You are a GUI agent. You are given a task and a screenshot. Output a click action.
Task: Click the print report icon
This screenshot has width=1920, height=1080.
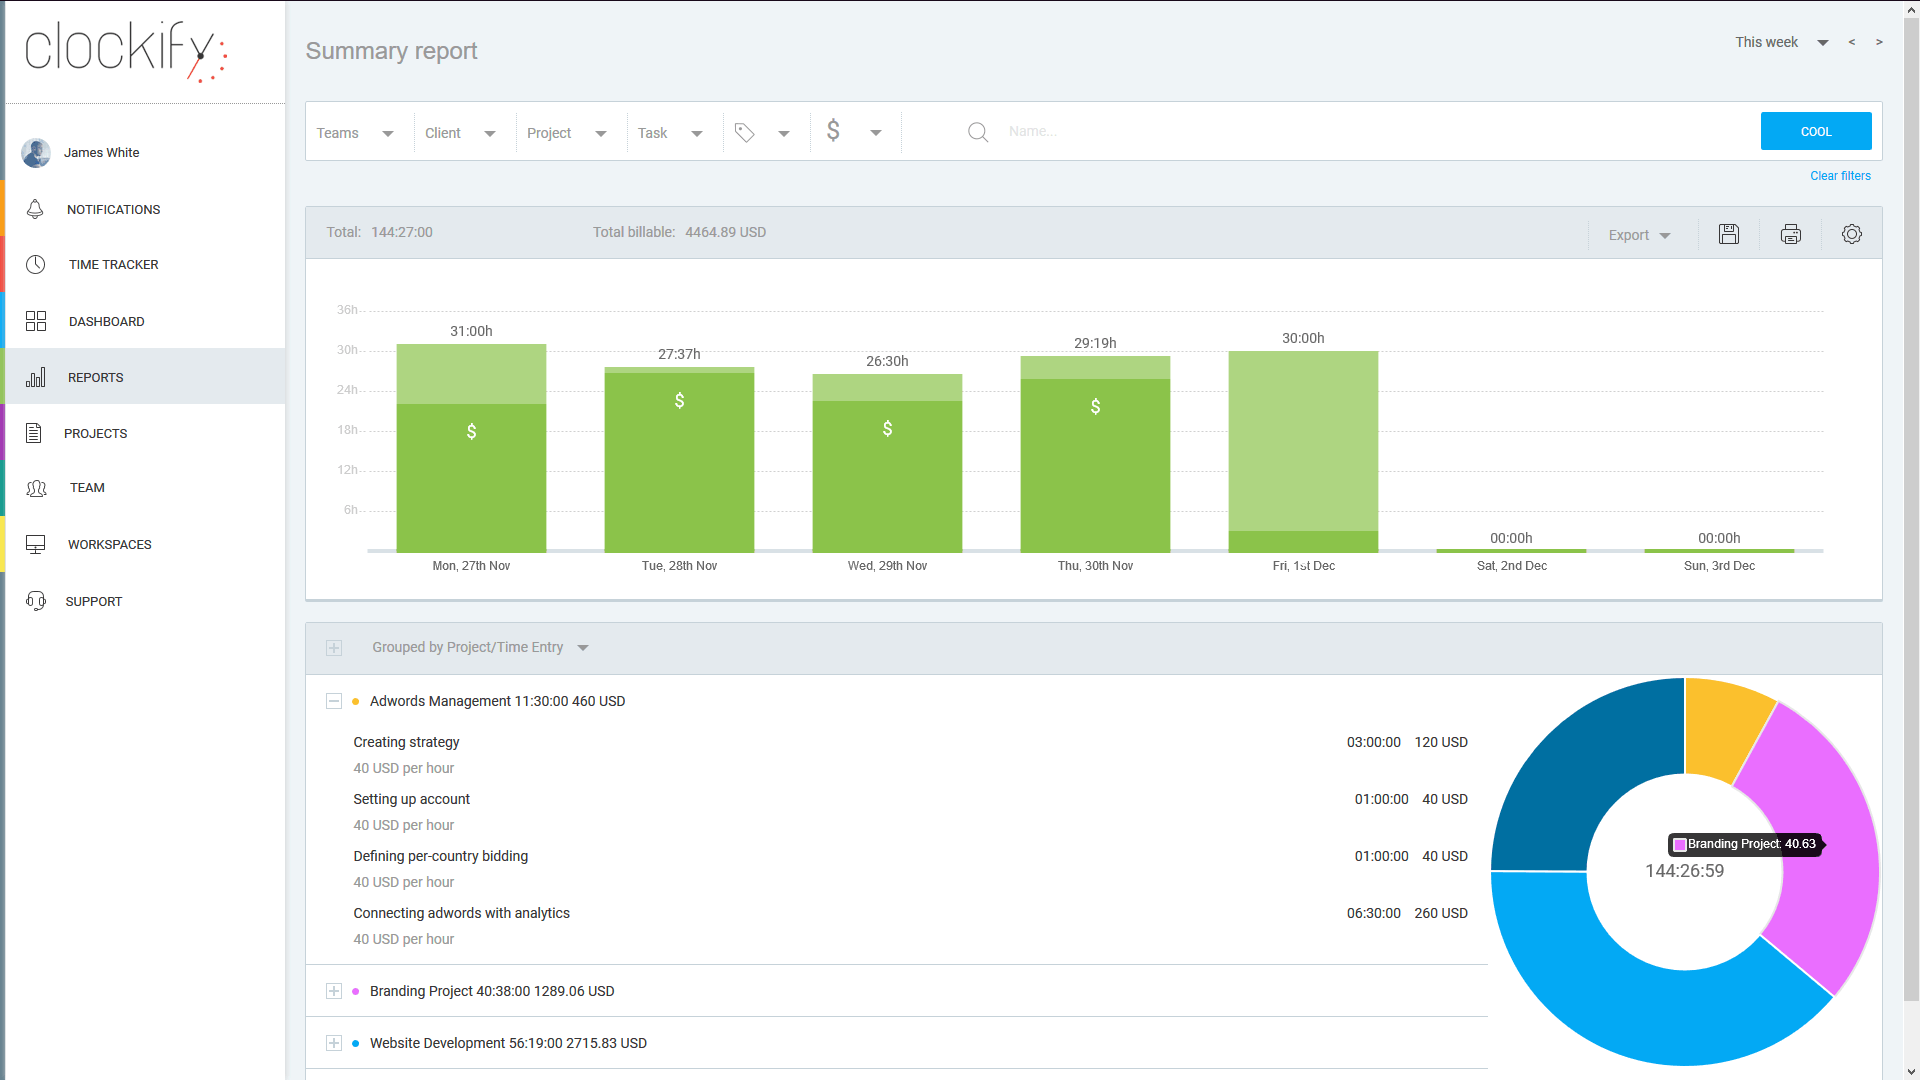(1790, 234)
